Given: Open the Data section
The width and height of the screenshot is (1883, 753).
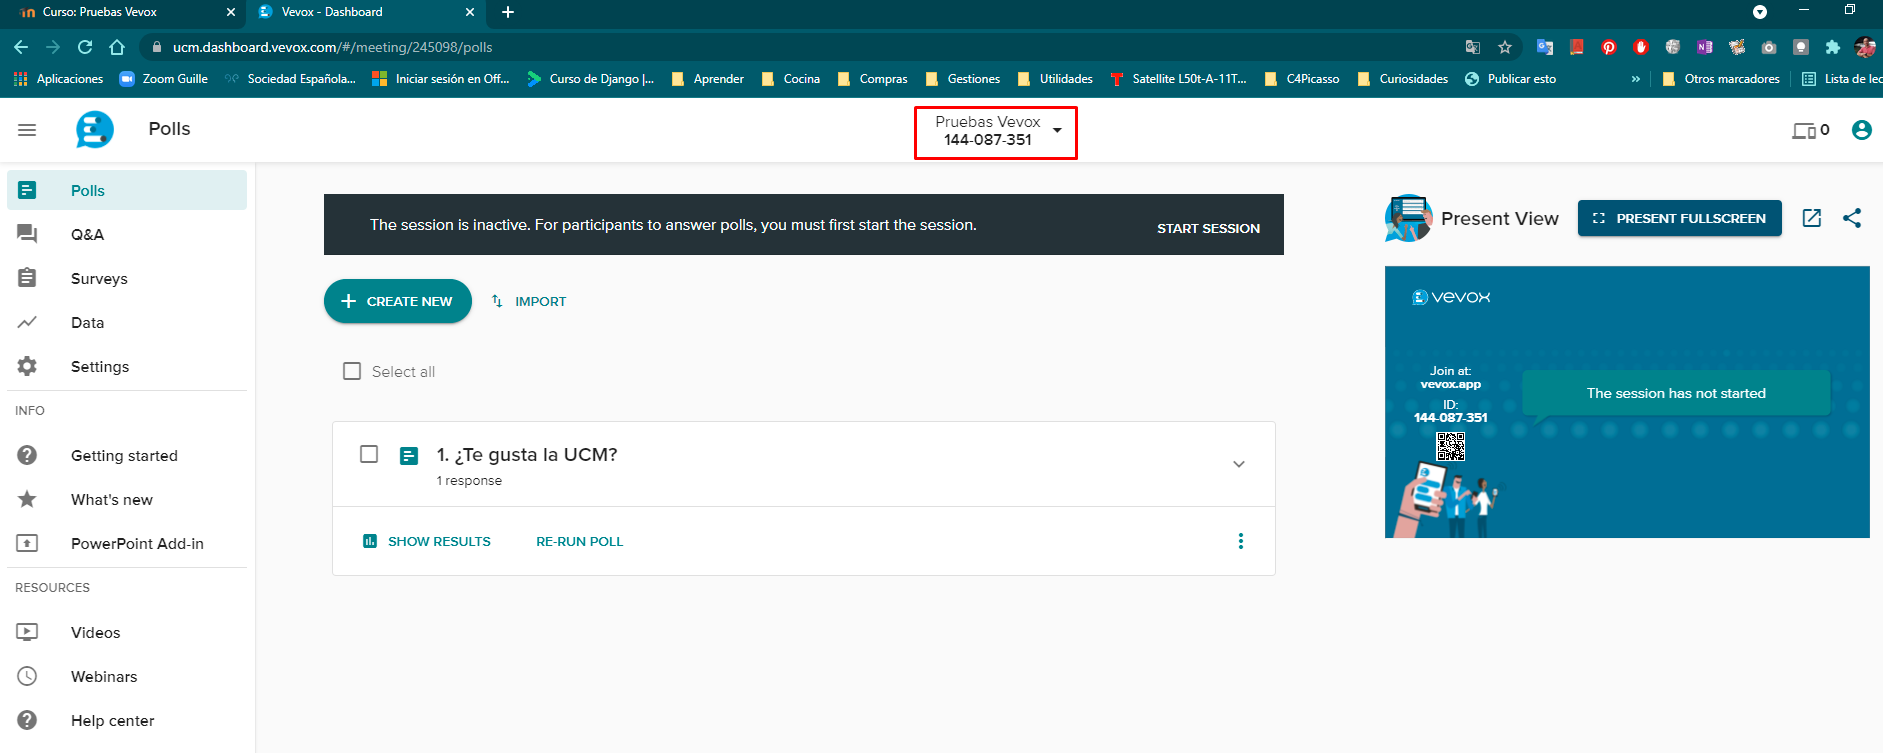Looking at the screenshot, I should point(127,322).
